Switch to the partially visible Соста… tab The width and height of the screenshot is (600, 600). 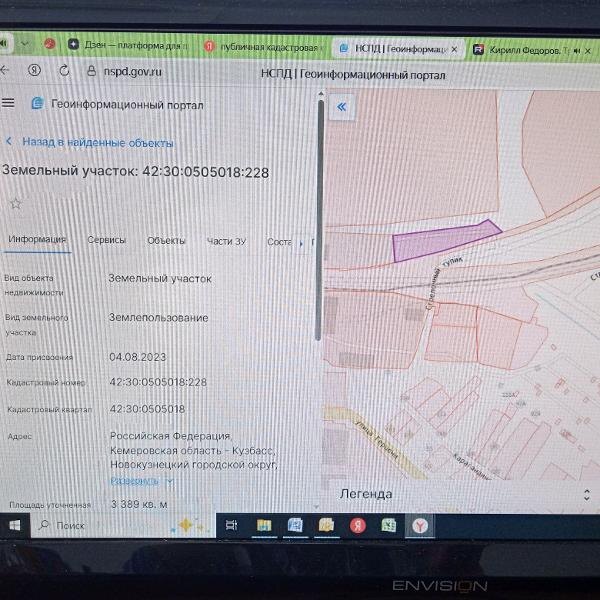click(279, 242)
